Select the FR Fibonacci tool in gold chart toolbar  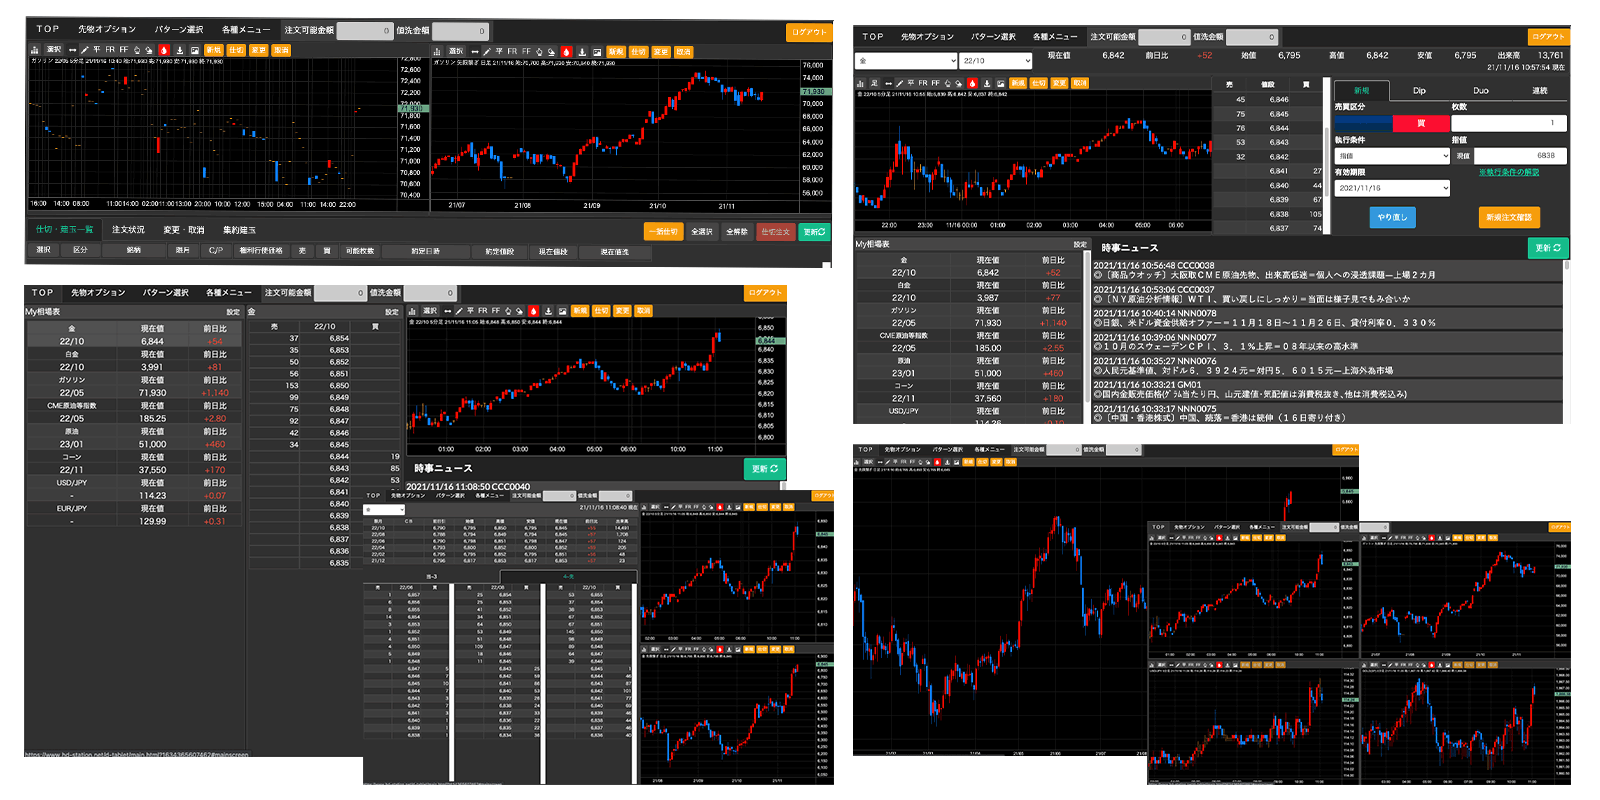(x=924, y=83)
